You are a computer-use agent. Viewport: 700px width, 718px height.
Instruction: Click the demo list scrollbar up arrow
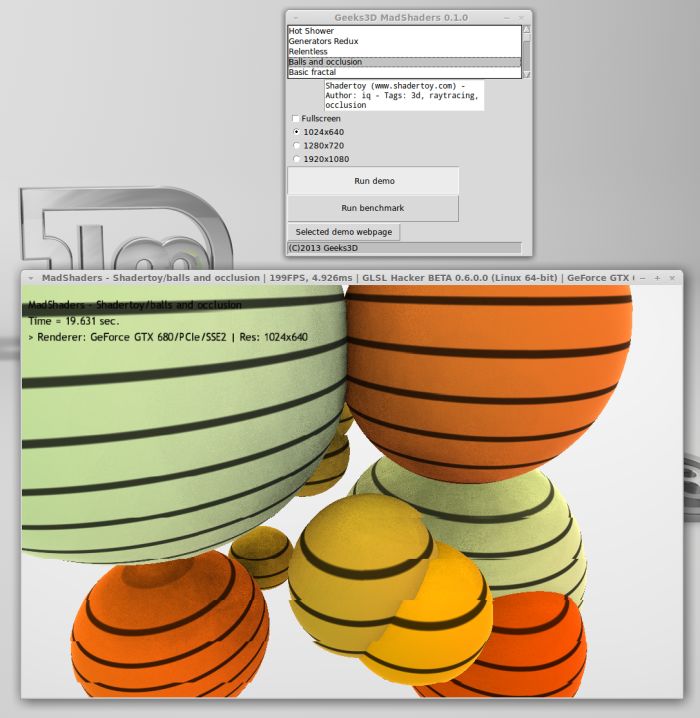coord(526,29)
